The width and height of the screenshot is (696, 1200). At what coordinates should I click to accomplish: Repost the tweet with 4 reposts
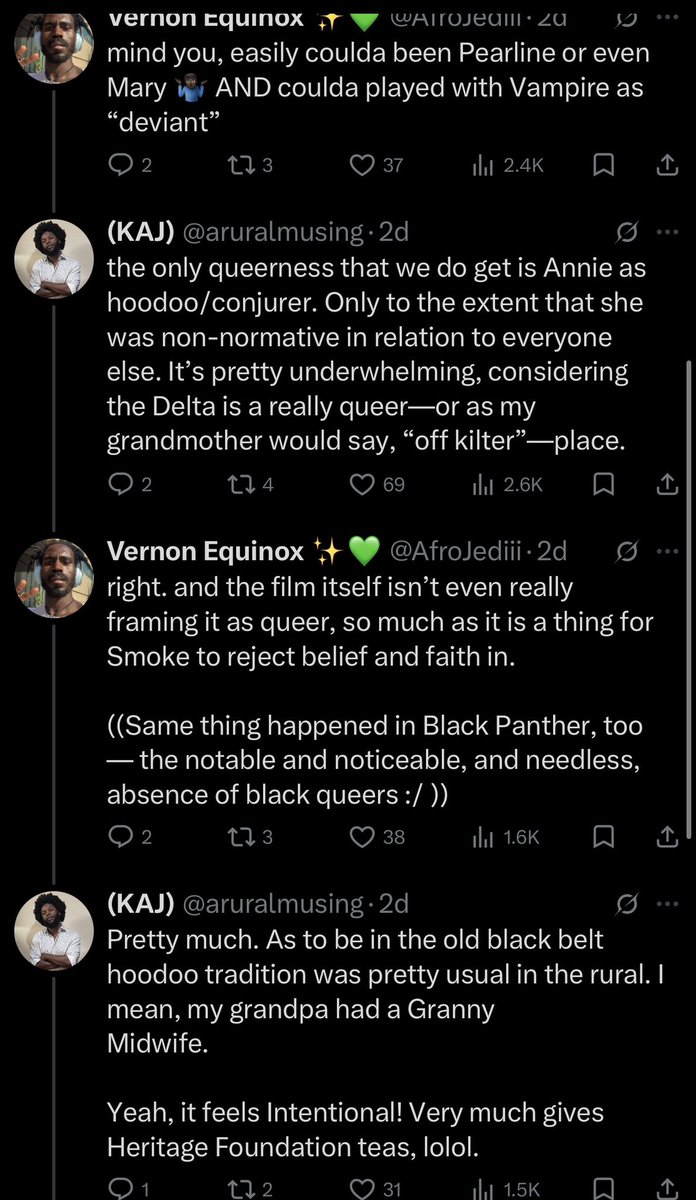click(239, 484)
